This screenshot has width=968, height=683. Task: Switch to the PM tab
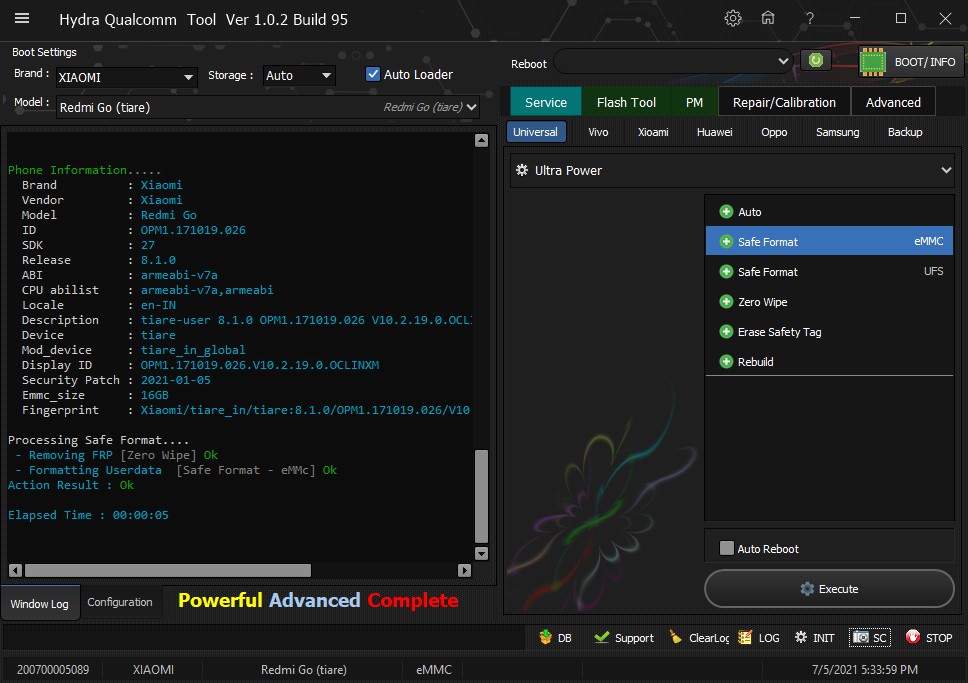(x=694, y=103)
